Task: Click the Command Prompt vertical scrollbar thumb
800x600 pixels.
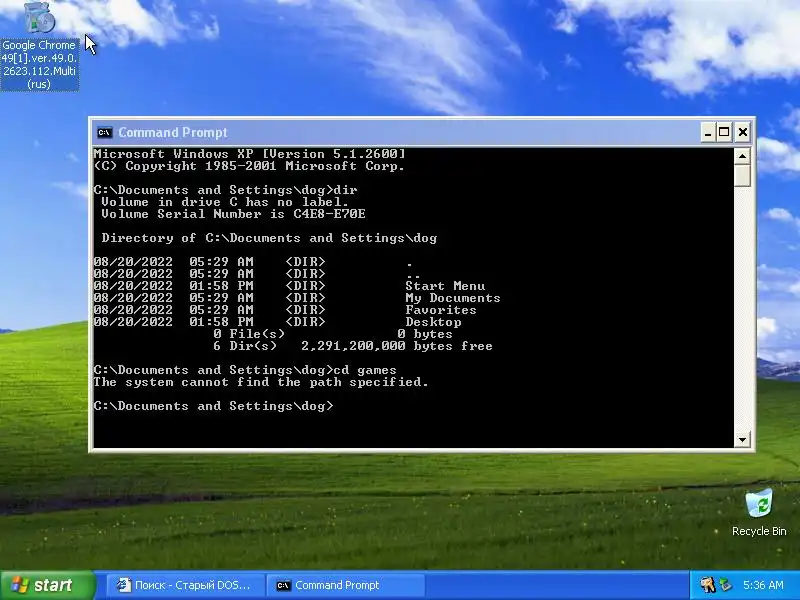Action: click(x=742, y=176)
